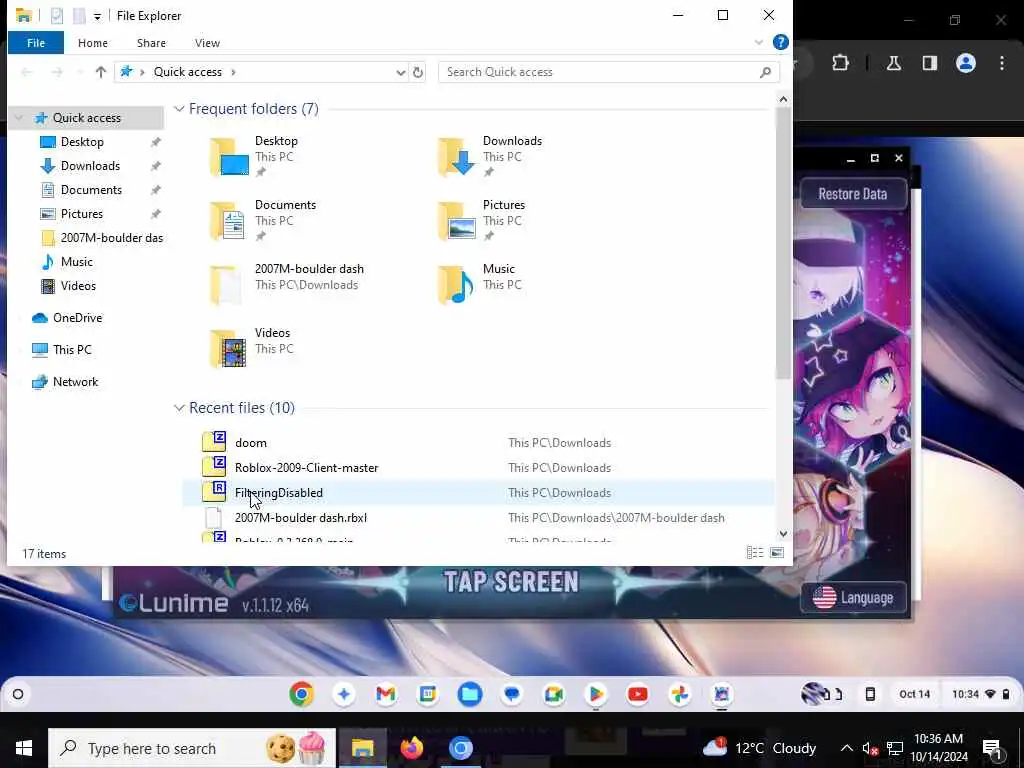Select This PC in navigation pane

72,350
